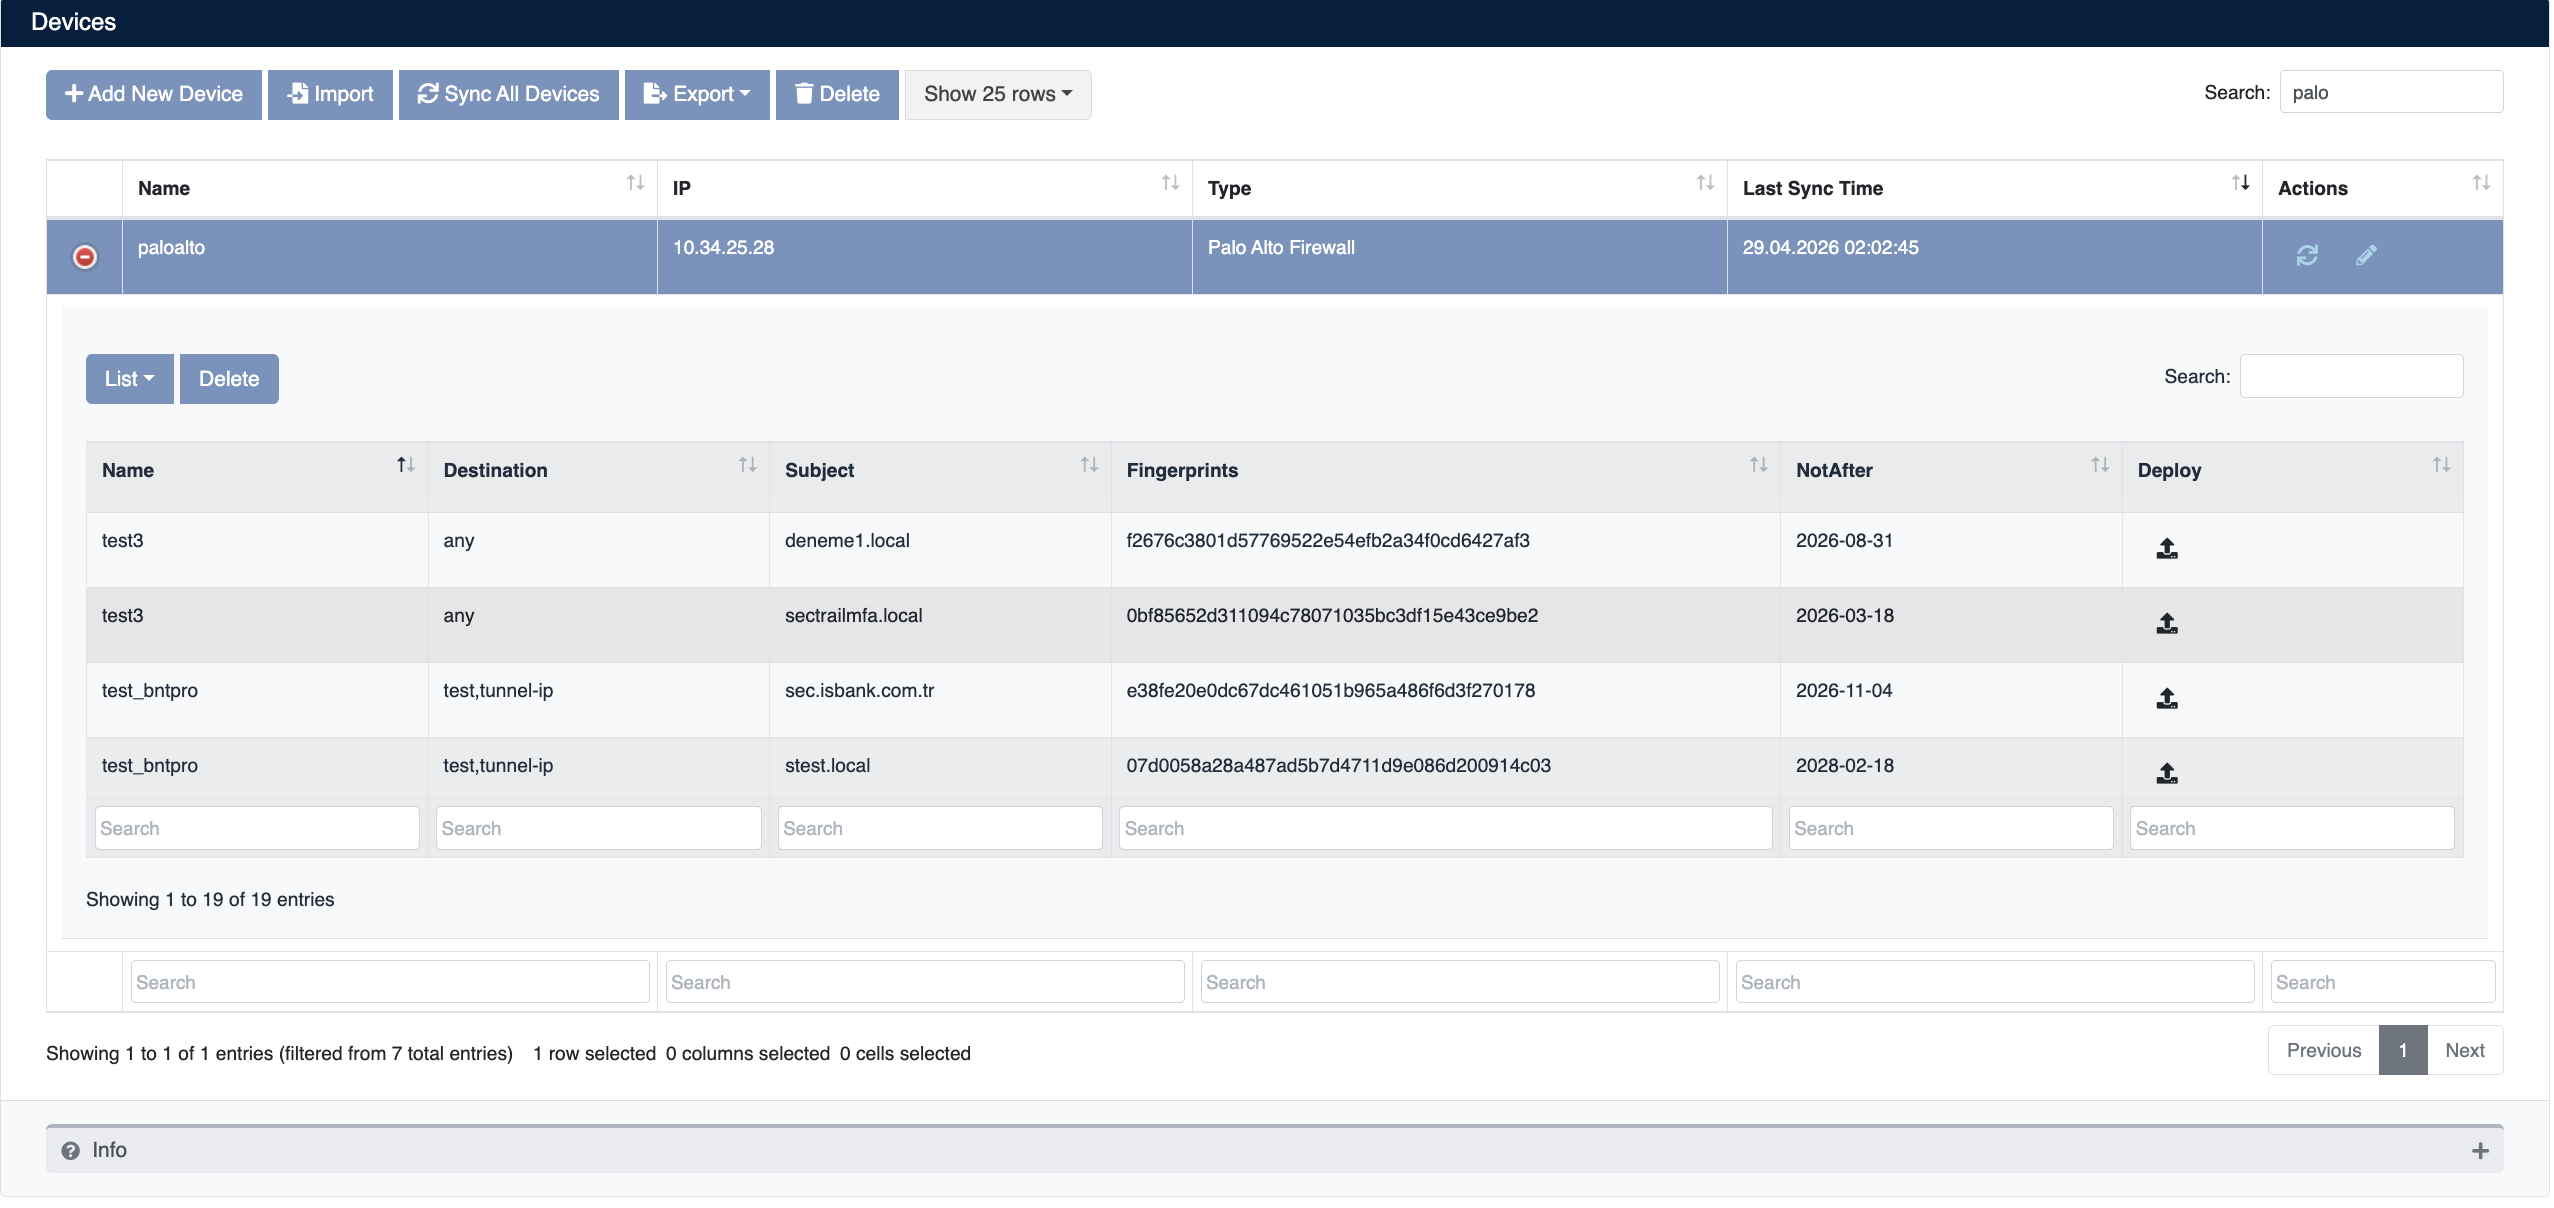Sort certificates by Subject column
The width and height of the screenshot is (2554, 1208).
click(x=1089, y=465)
